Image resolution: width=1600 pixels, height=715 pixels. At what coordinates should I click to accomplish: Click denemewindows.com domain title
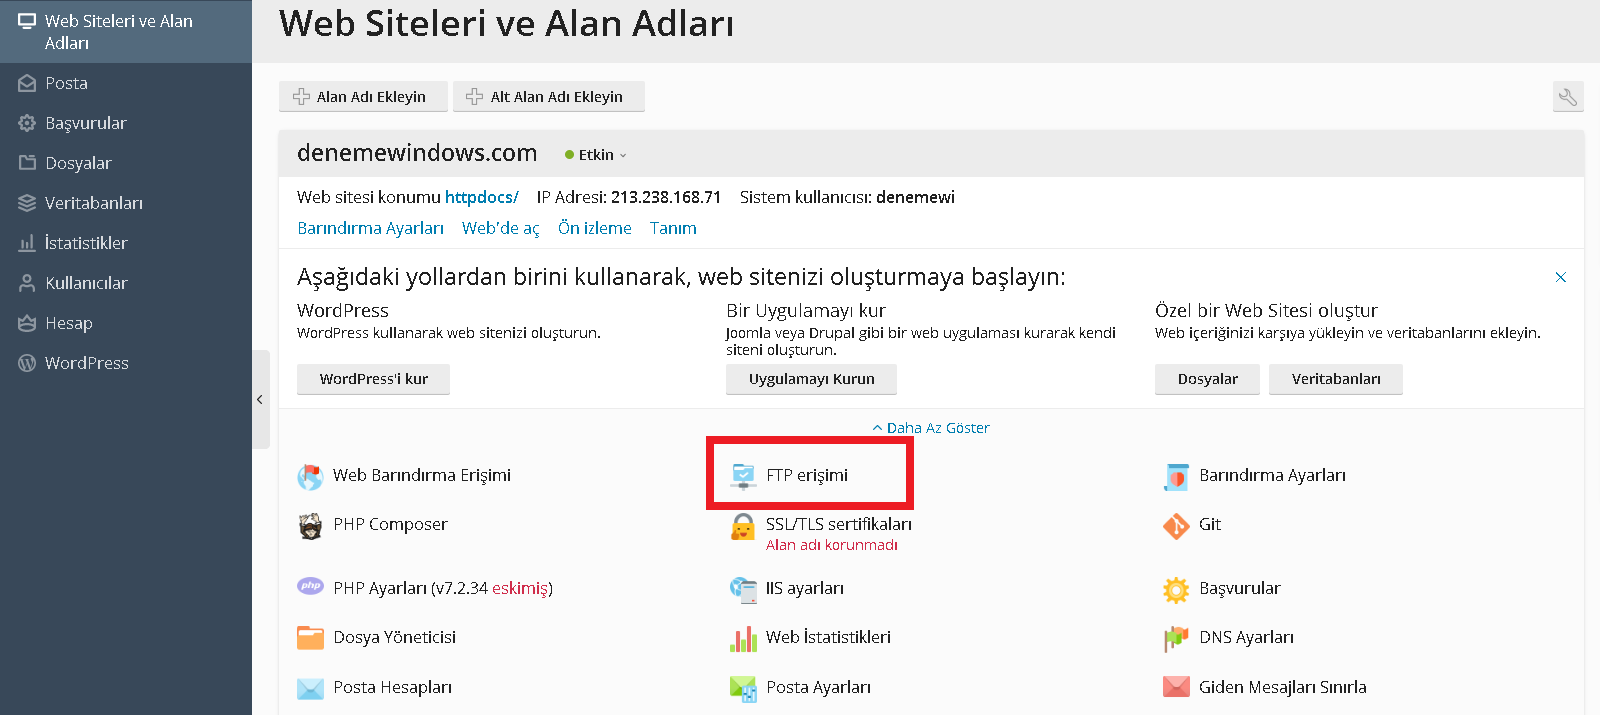(x=417, y=153)
